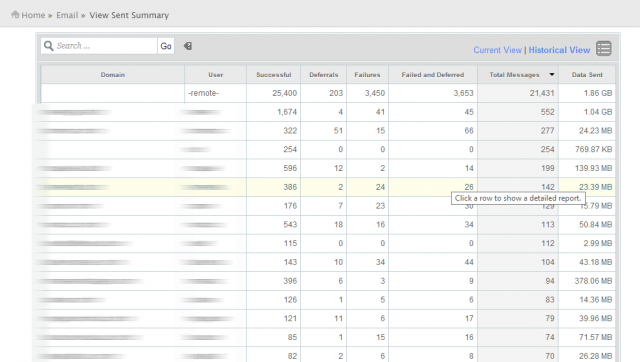Click the 24.23 MB data sent cell
The height and width of the screenshot is (362, 640).
click(x=587, y=131)
